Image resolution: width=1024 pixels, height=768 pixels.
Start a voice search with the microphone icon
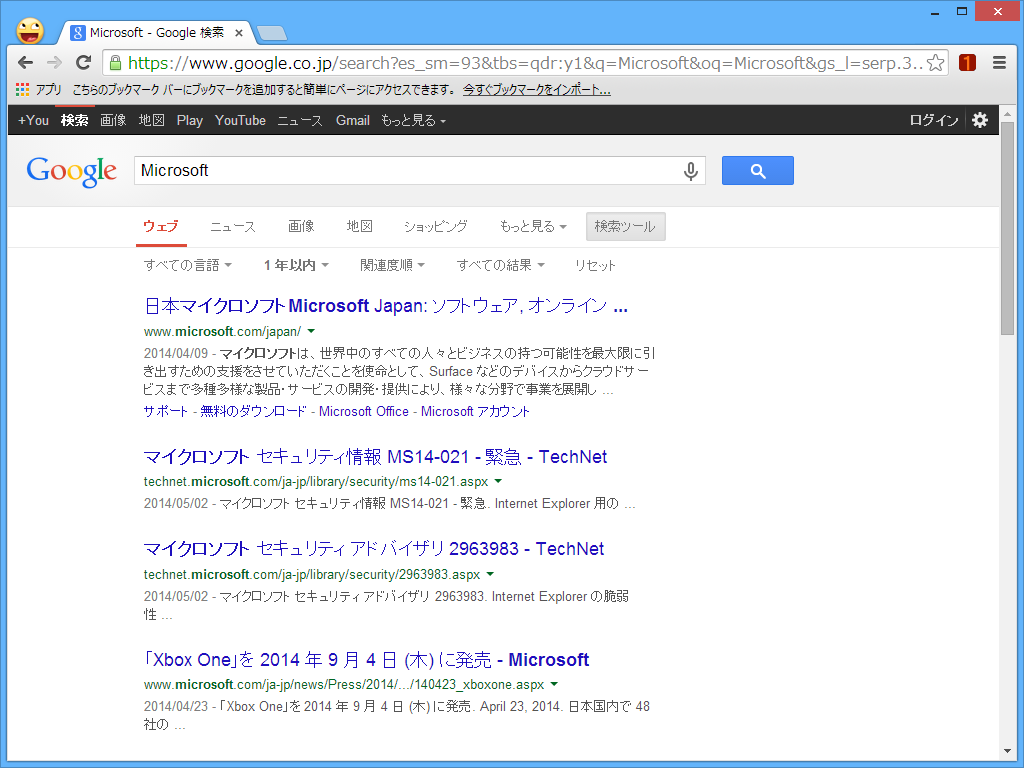click(x=690, y=170)
